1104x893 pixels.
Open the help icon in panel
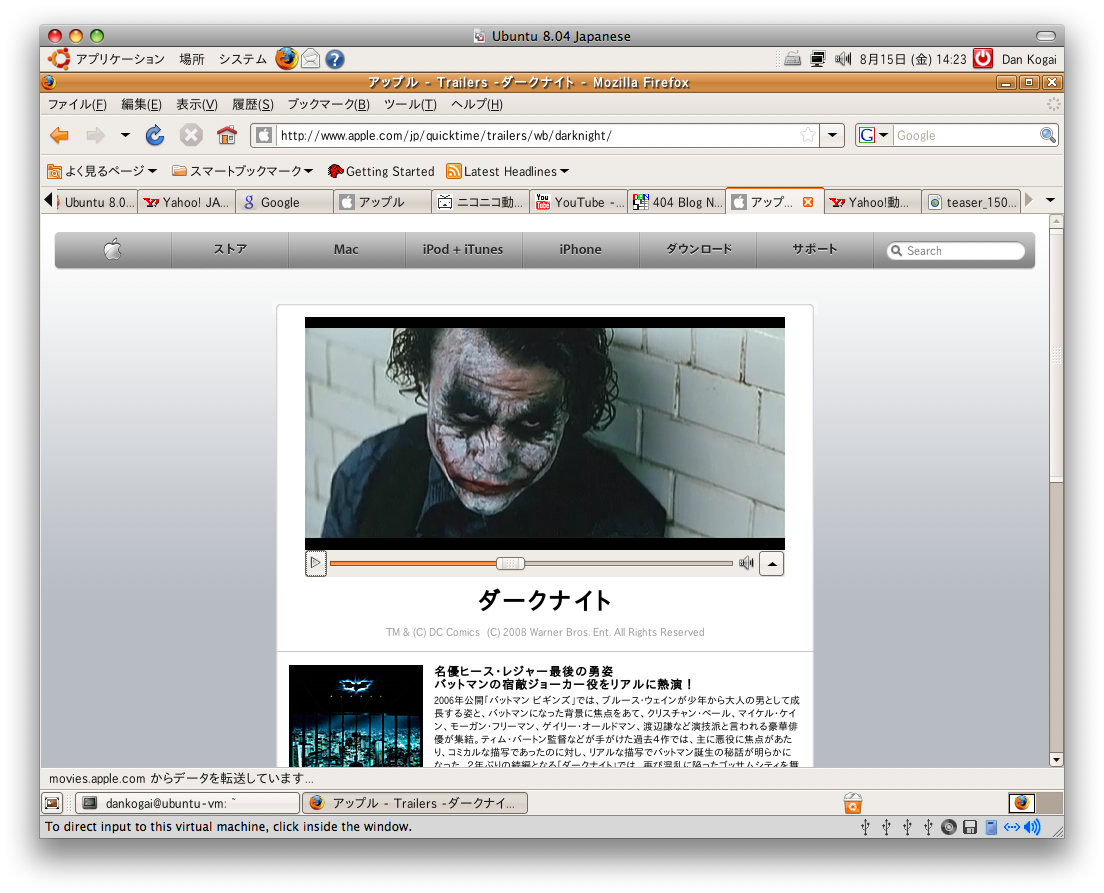point(335,59)
